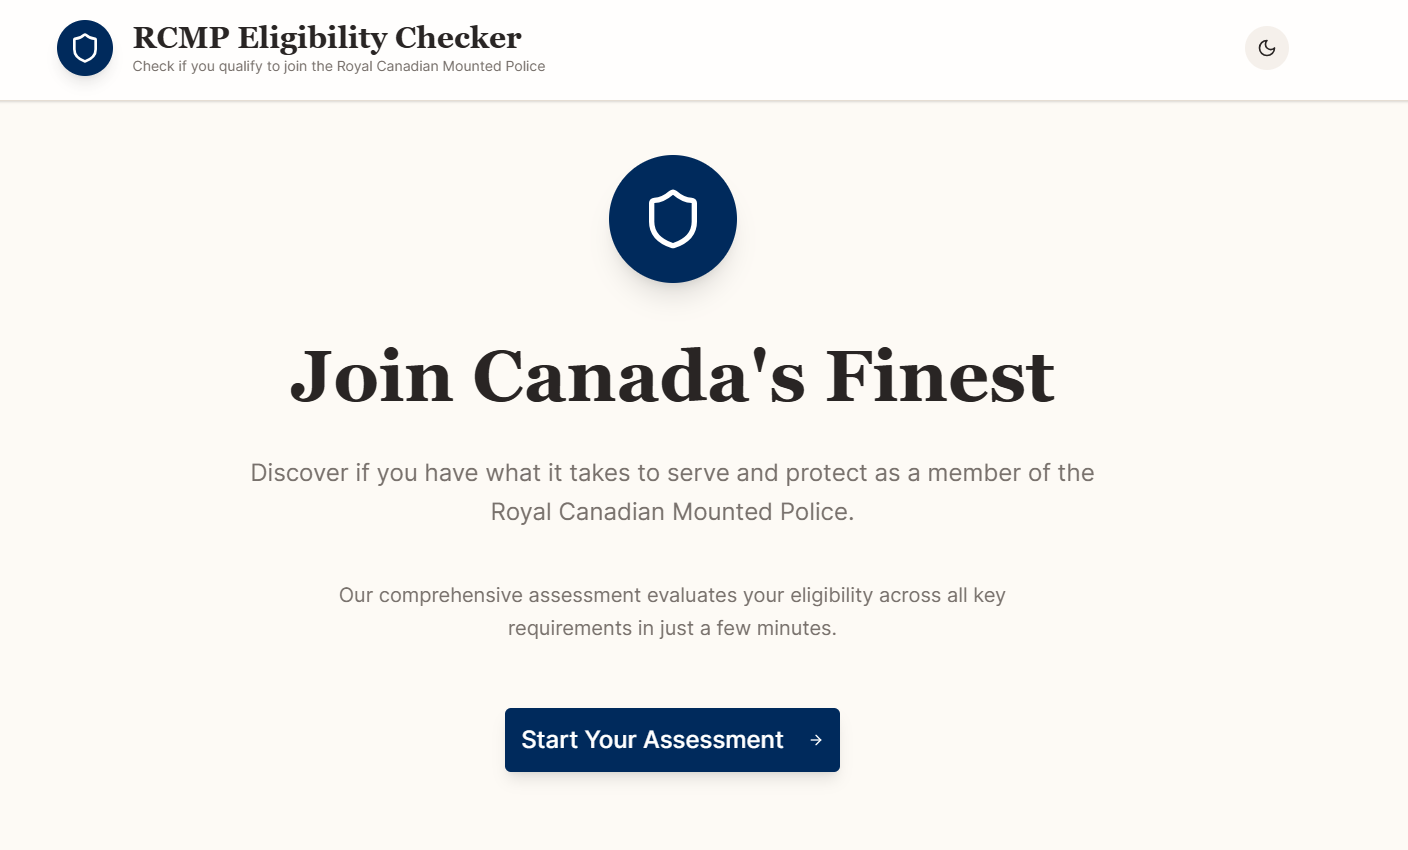Click the assessment duration info text
This screenshot has height=850, width=1408.
(x=672, y=611)
